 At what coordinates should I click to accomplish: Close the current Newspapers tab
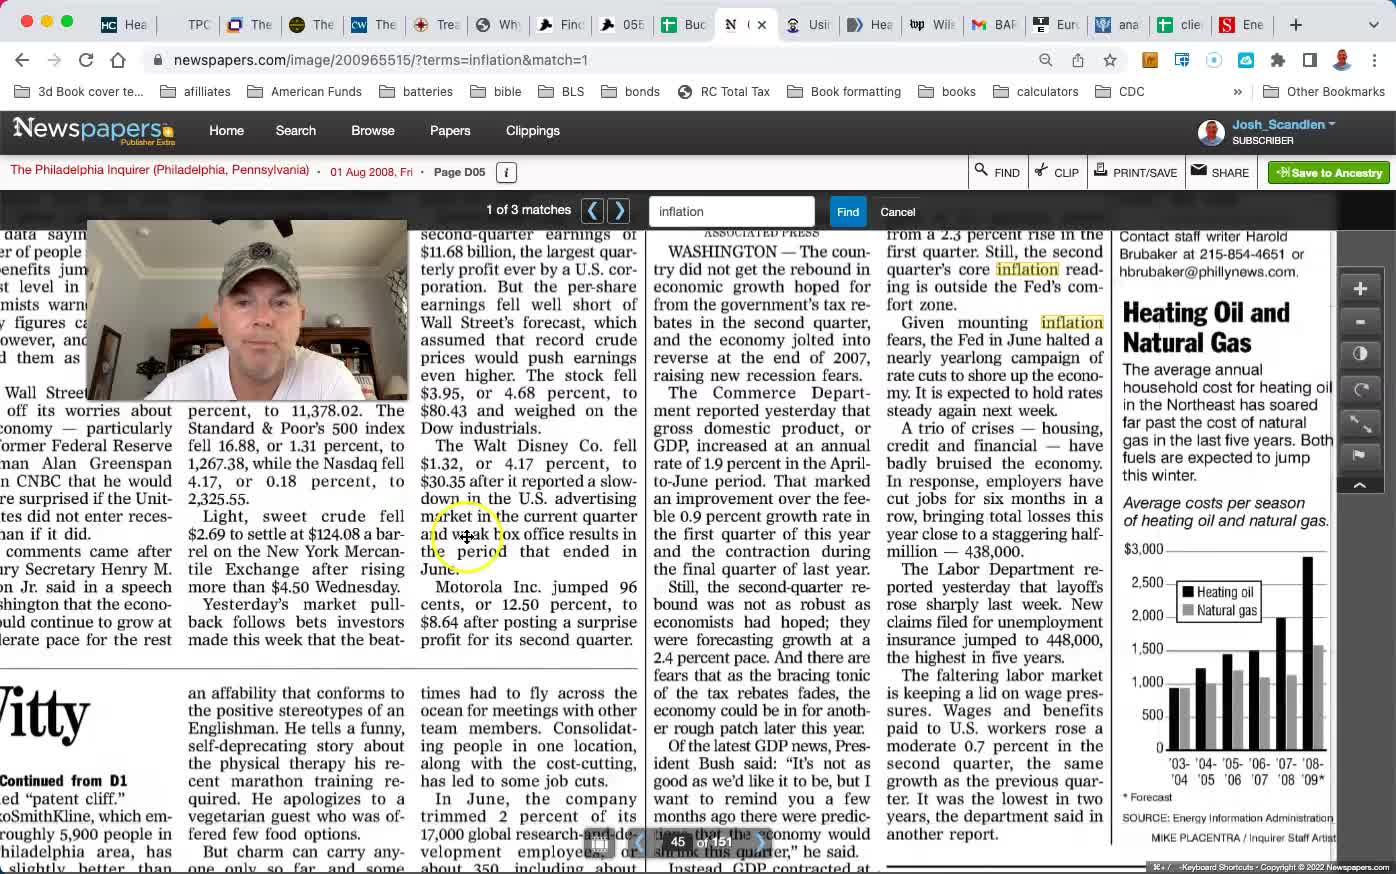[x=761, y=25]
